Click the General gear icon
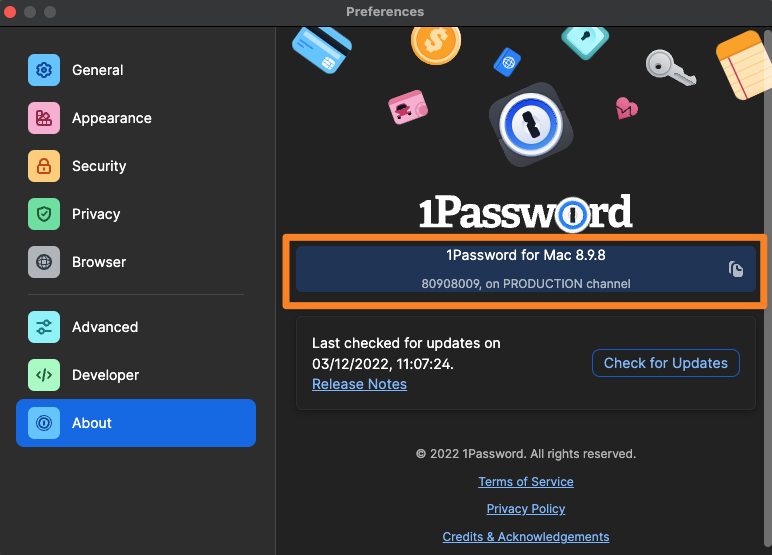This screenshot has height=555, width=772. tap(44, 70)
